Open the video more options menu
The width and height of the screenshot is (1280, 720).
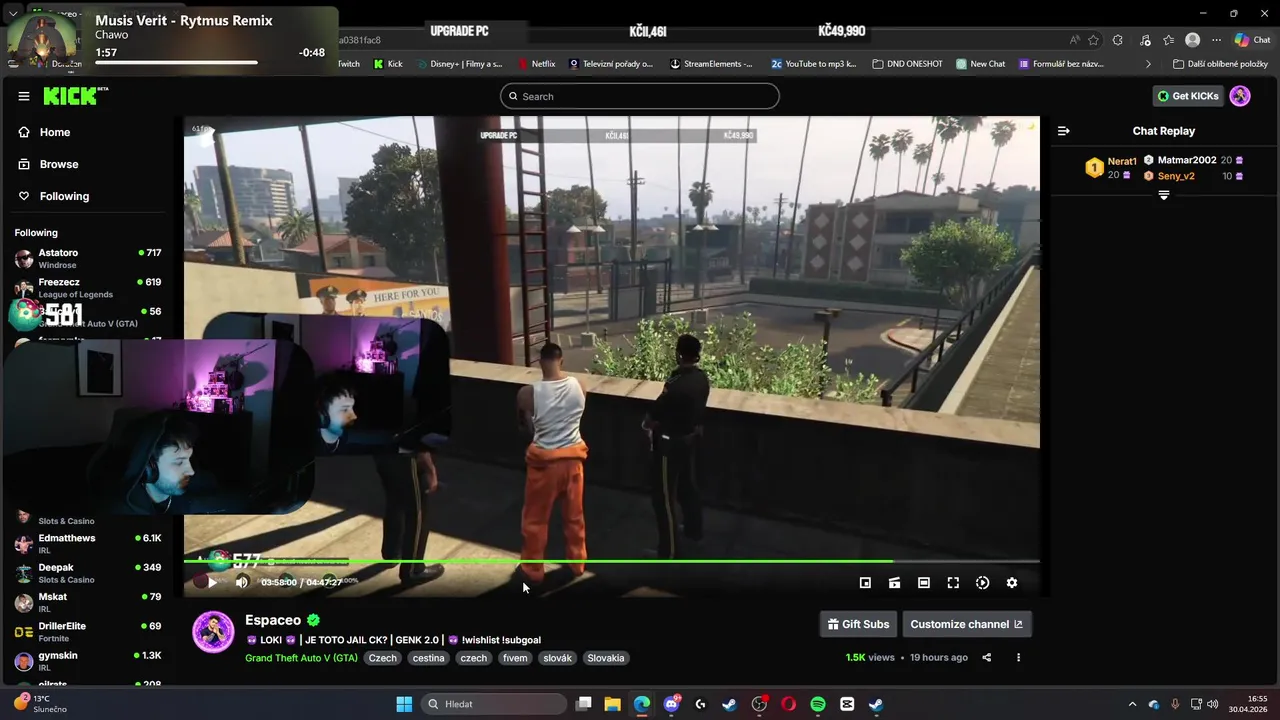pyautogui.click(x=1018, y=657)
